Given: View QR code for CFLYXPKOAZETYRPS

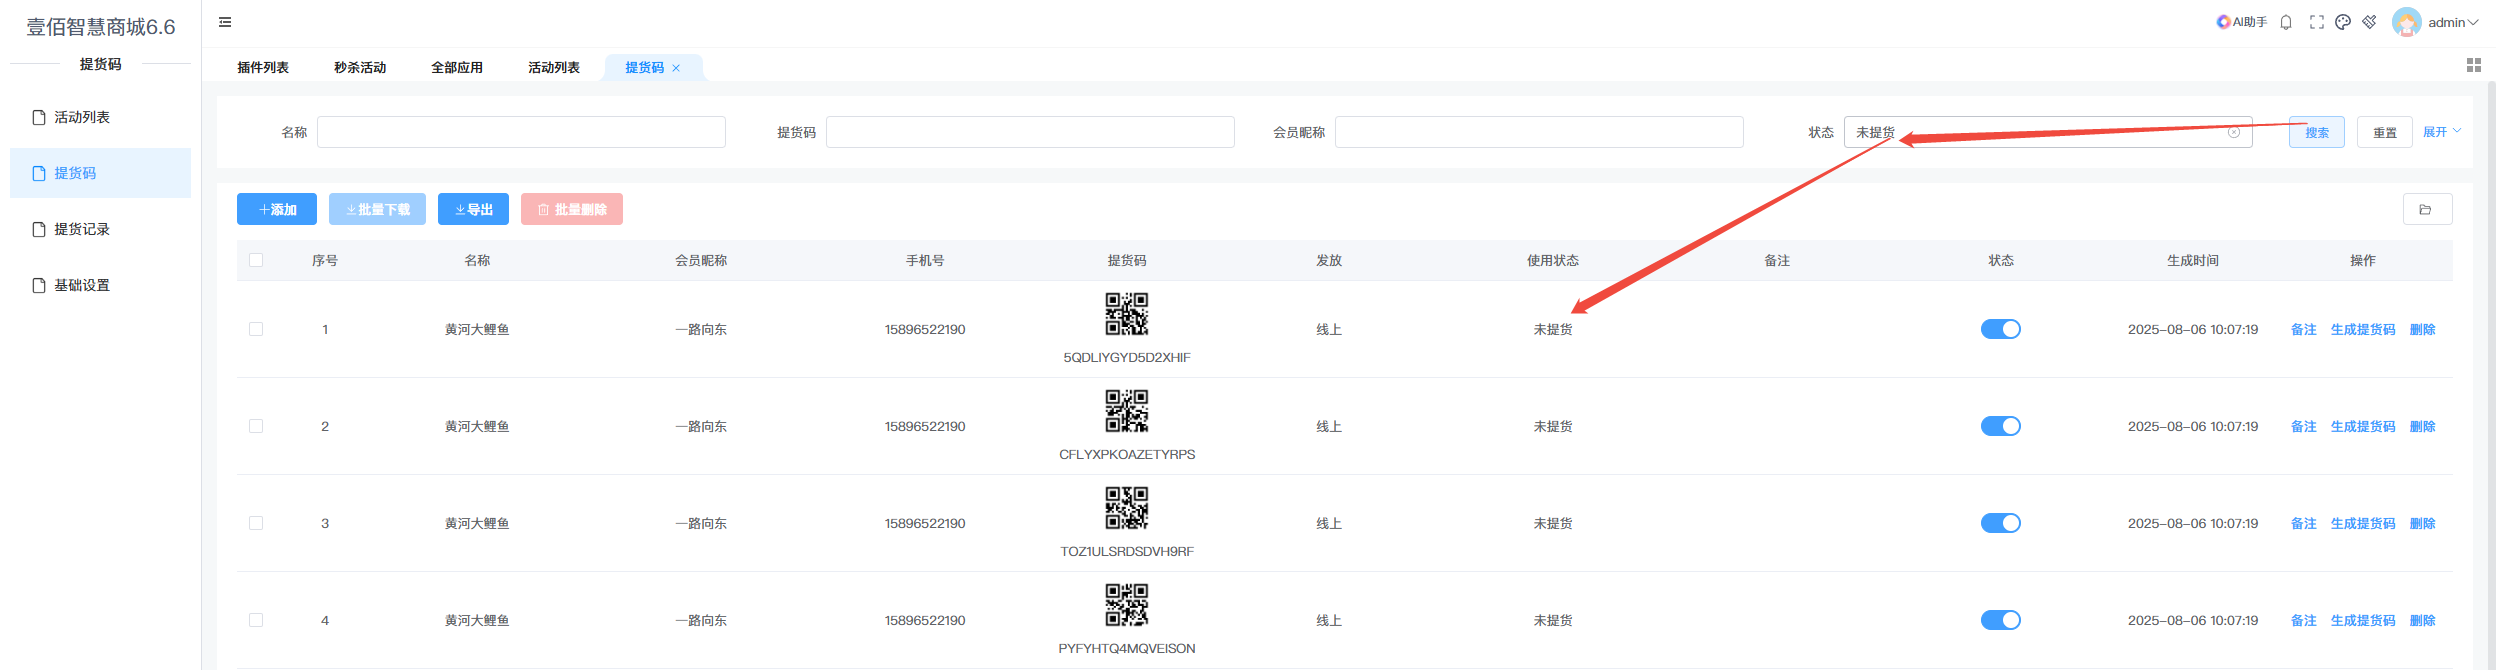Looking at the screenshot, I should (x=1126, y=411).
